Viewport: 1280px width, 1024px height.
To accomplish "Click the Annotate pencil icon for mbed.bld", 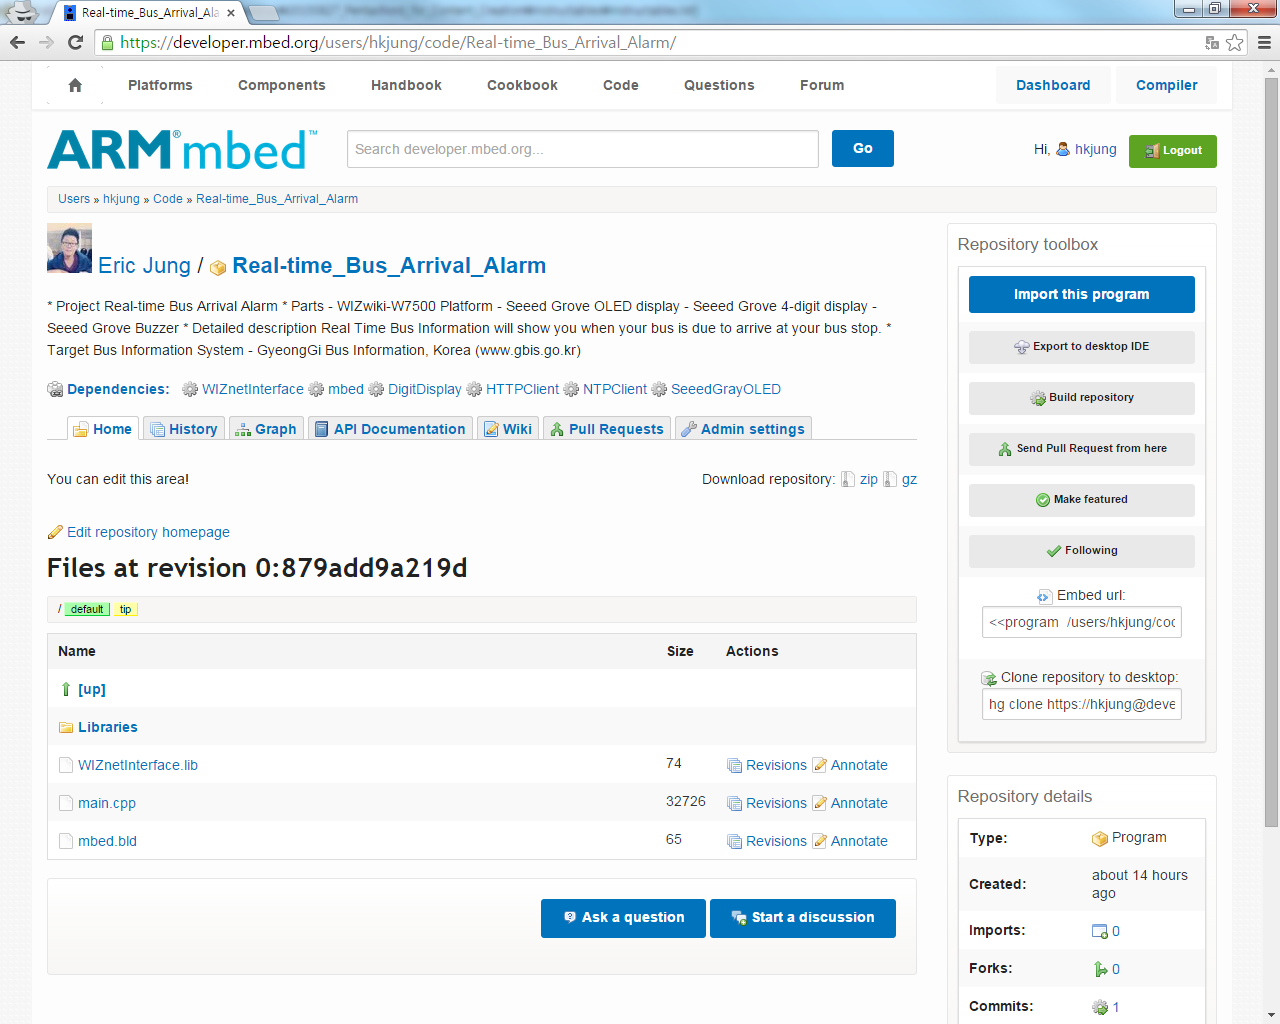I will click(820, 841).
